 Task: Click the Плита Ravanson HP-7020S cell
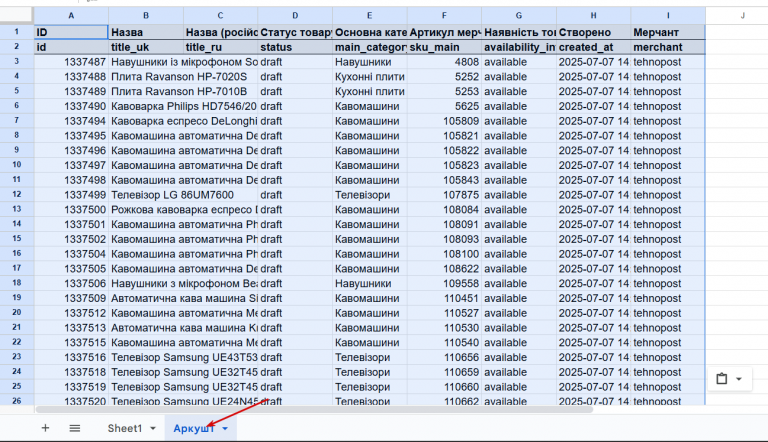tap(146, 77)
